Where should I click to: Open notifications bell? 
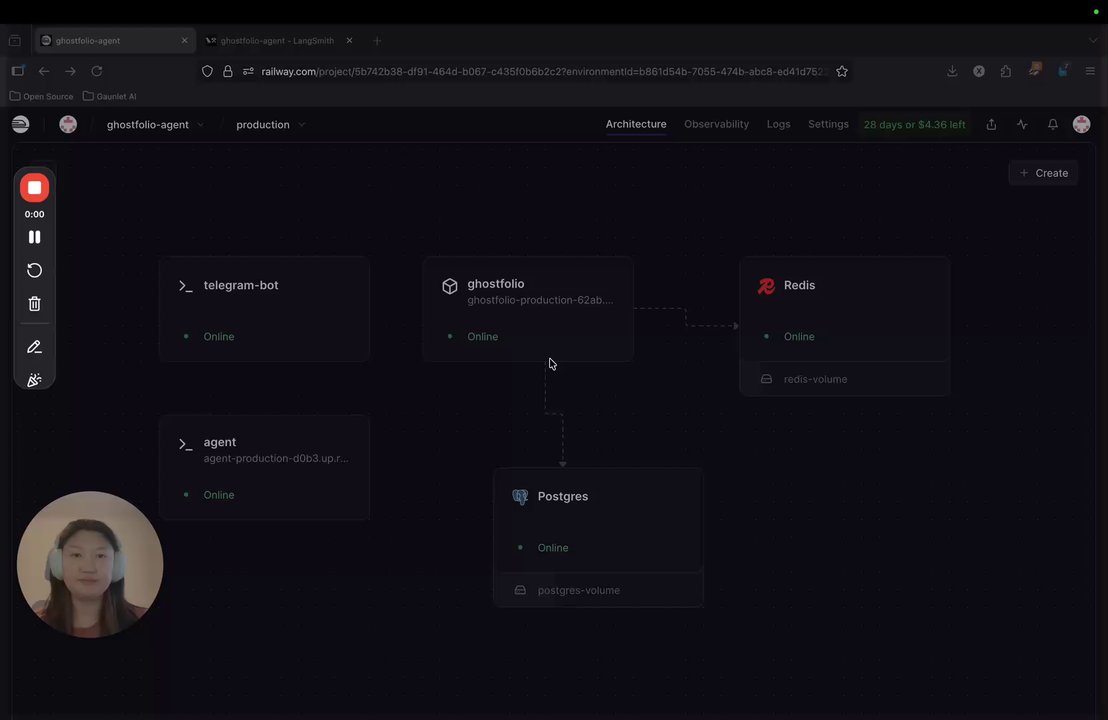(x=1052, y=124)
